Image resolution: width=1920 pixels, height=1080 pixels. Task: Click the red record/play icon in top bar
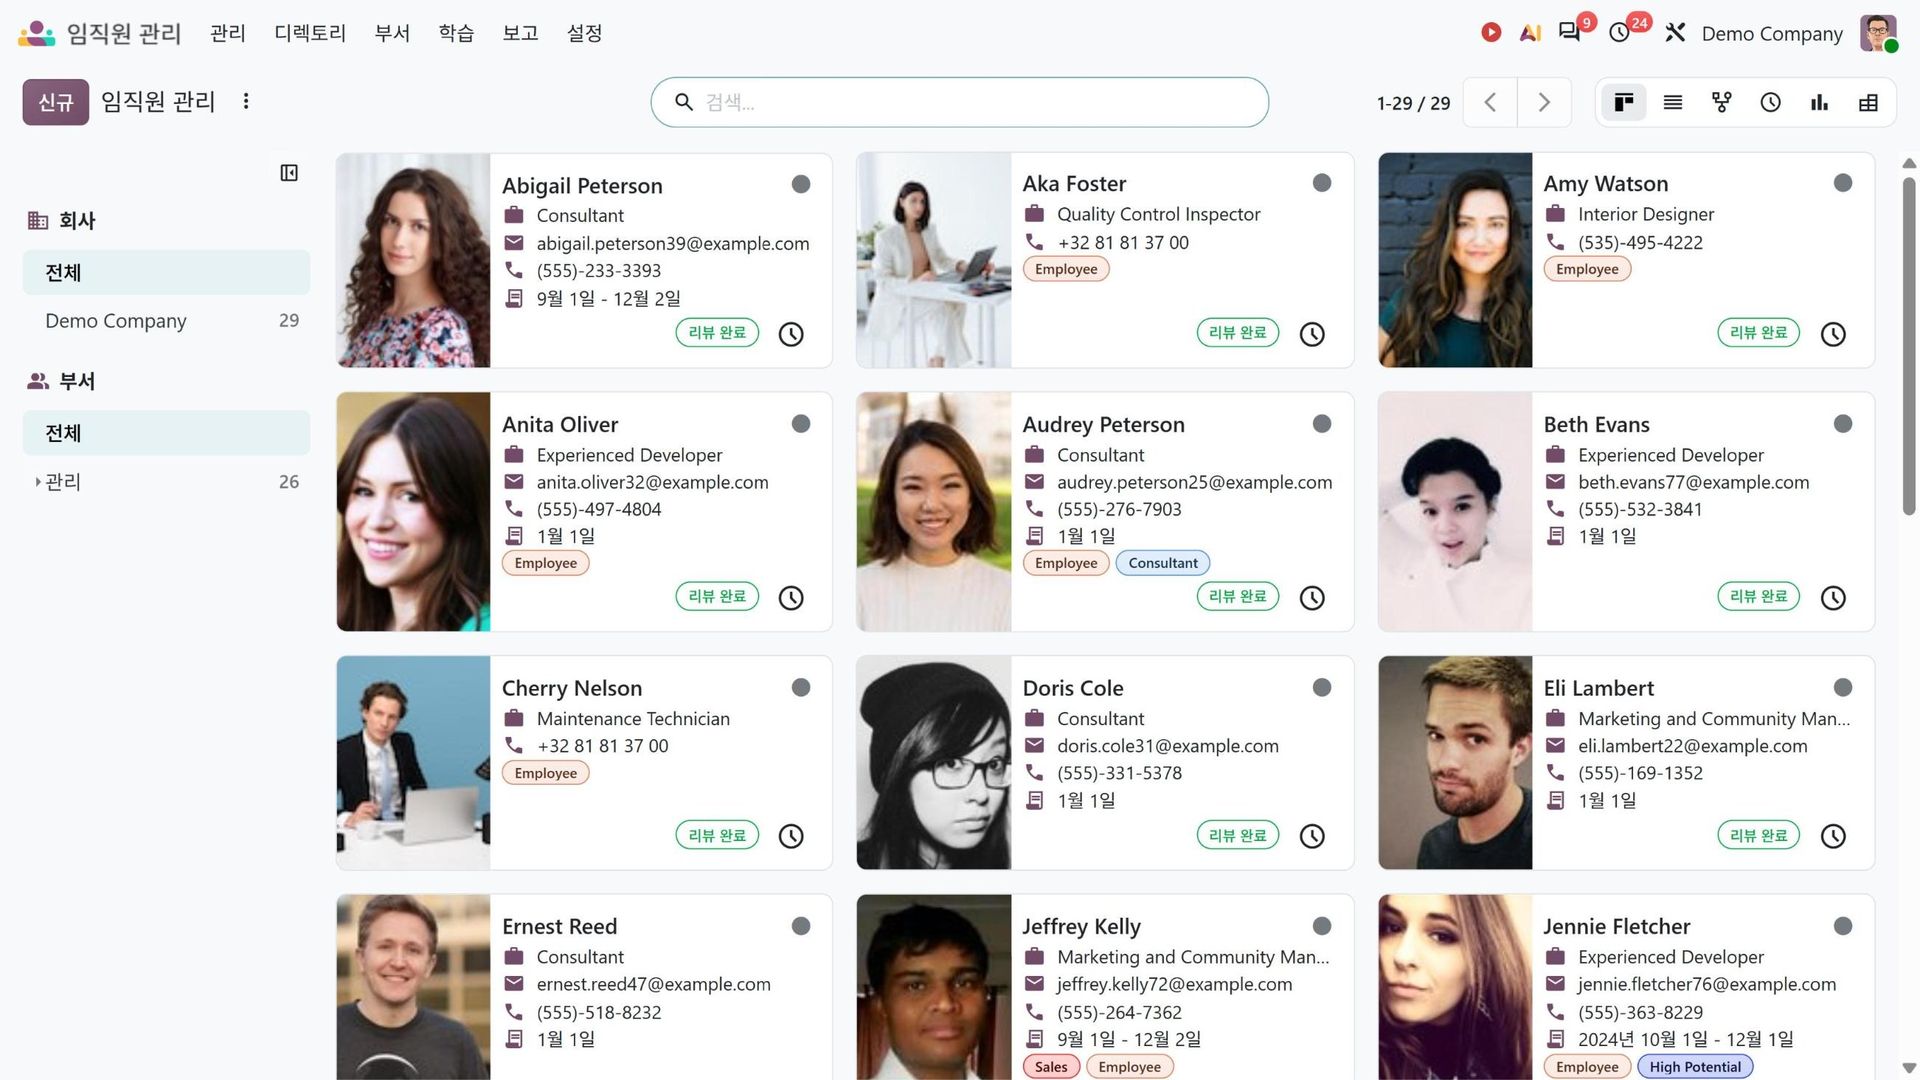tap(1491, 33)
